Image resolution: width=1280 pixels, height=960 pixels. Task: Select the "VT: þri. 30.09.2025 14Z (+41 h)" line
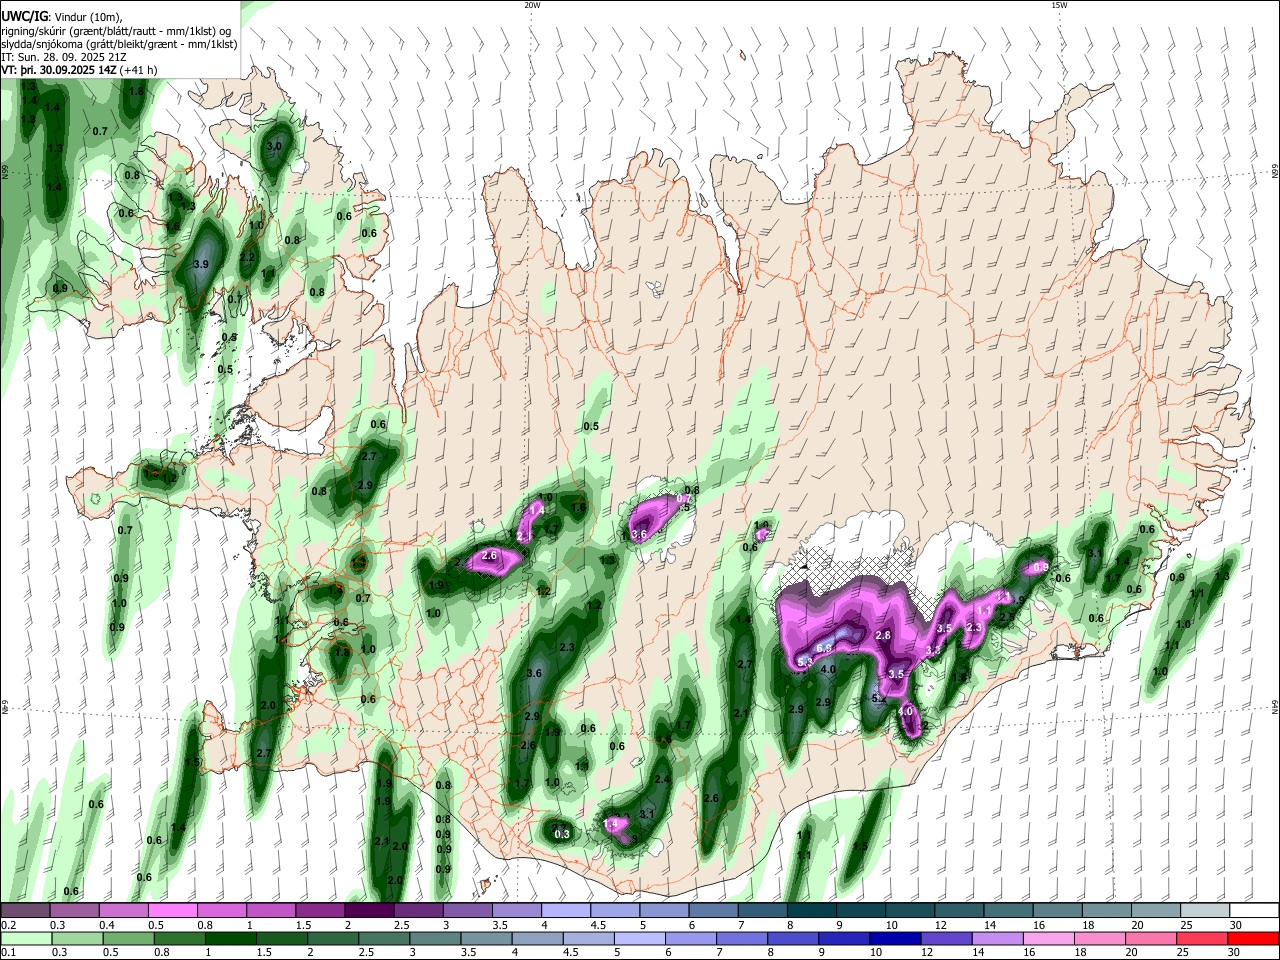click(x=79, y=71)
